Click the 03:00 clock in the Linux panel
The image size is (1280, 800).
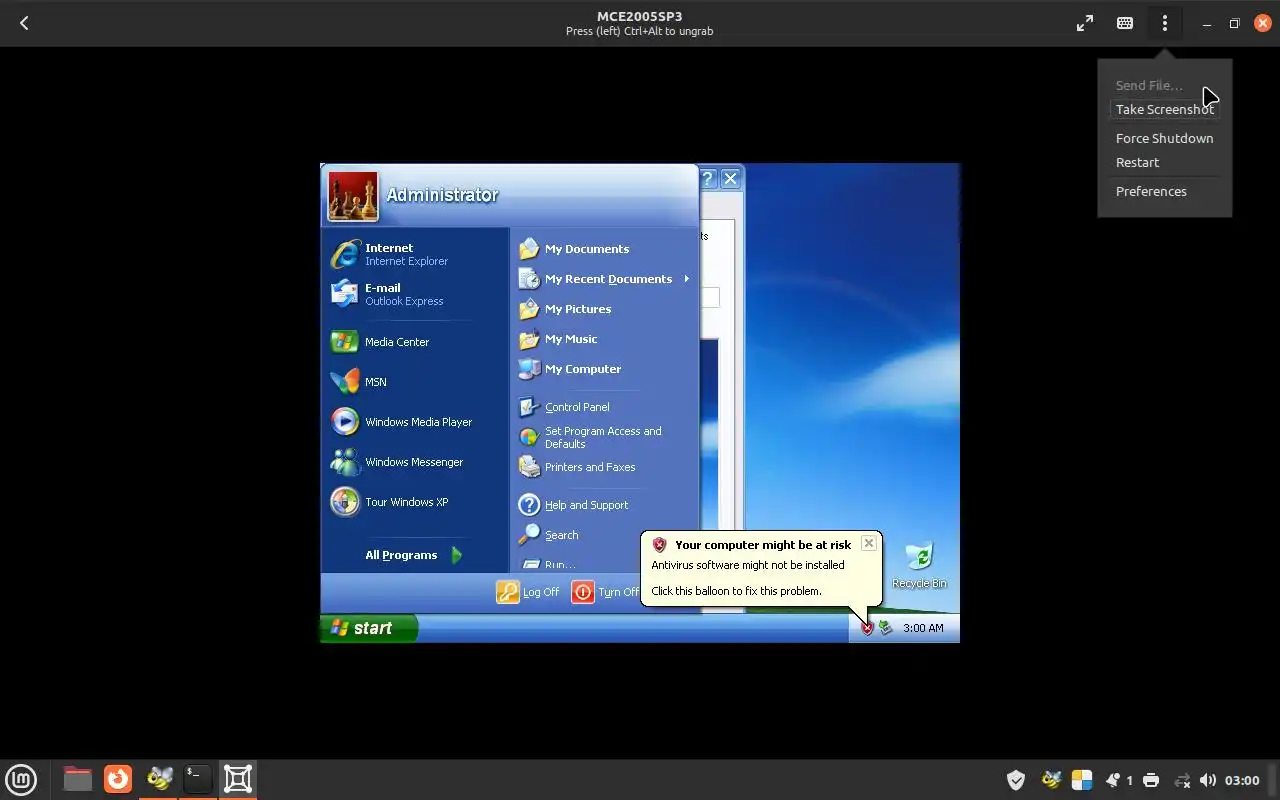tap(1242, 780)
